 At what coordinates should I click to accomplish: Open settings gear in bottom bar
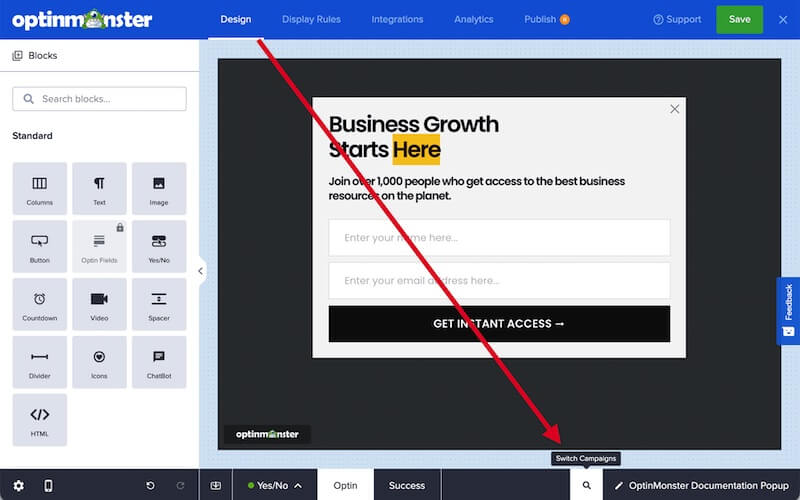pos(18,486)
